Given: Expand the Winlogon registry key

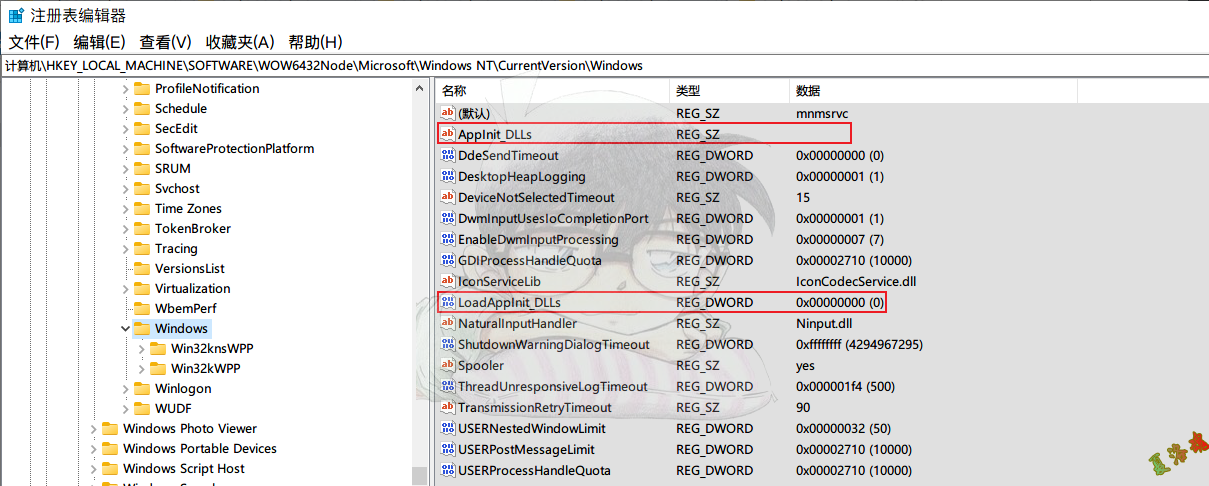Looking at the screenshot, I should coord(125,388).
